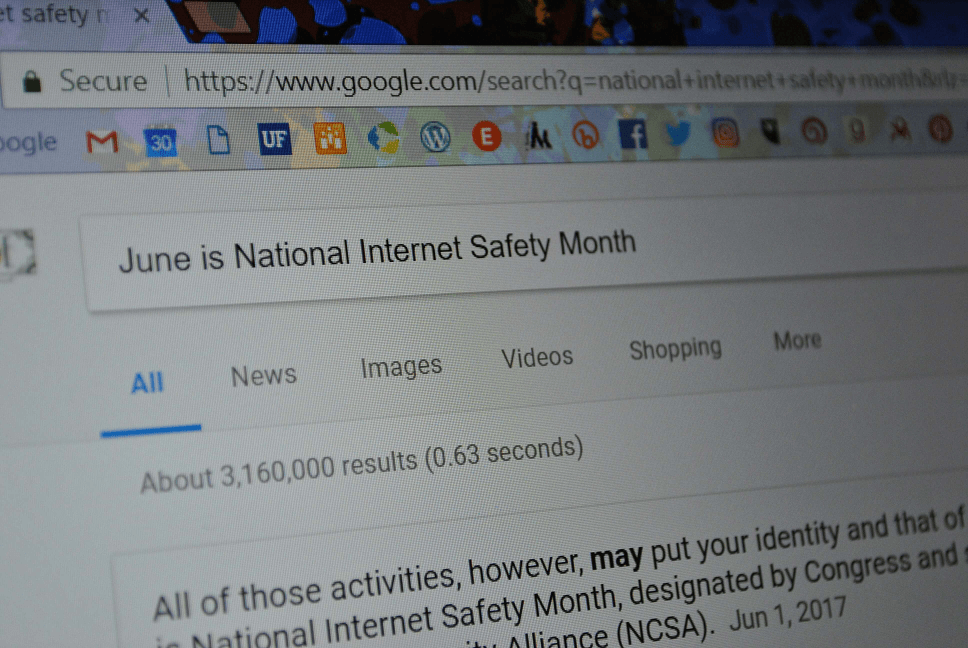This screenshot has height=648, width=968.
Task: Open the Instagram bookmark icon
Action: (725, 132)
